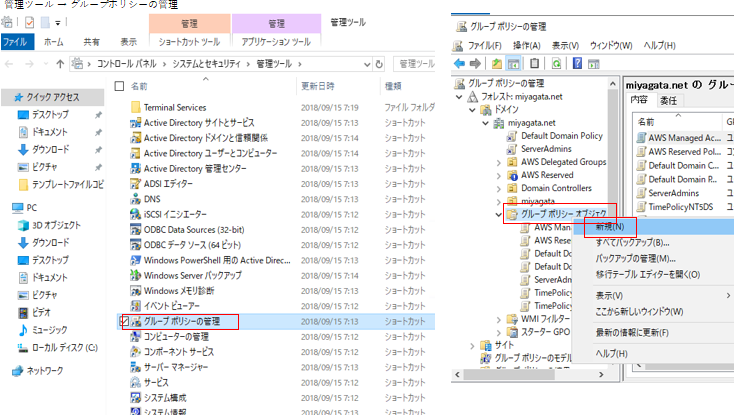Screen dimensions: 734x415
Task: Expand the サイト tree node
Action: coord(472,346)
